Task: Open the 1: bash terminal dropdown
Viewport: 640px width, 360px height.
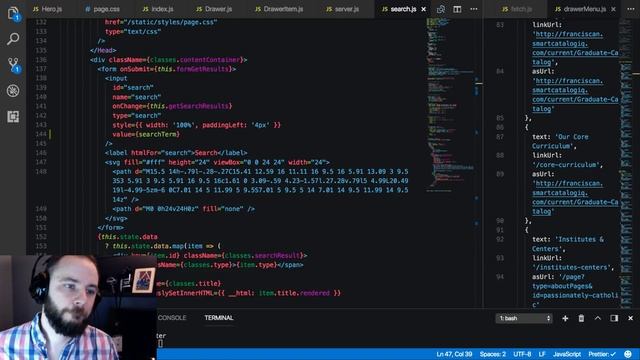Action: coord(524,318)
